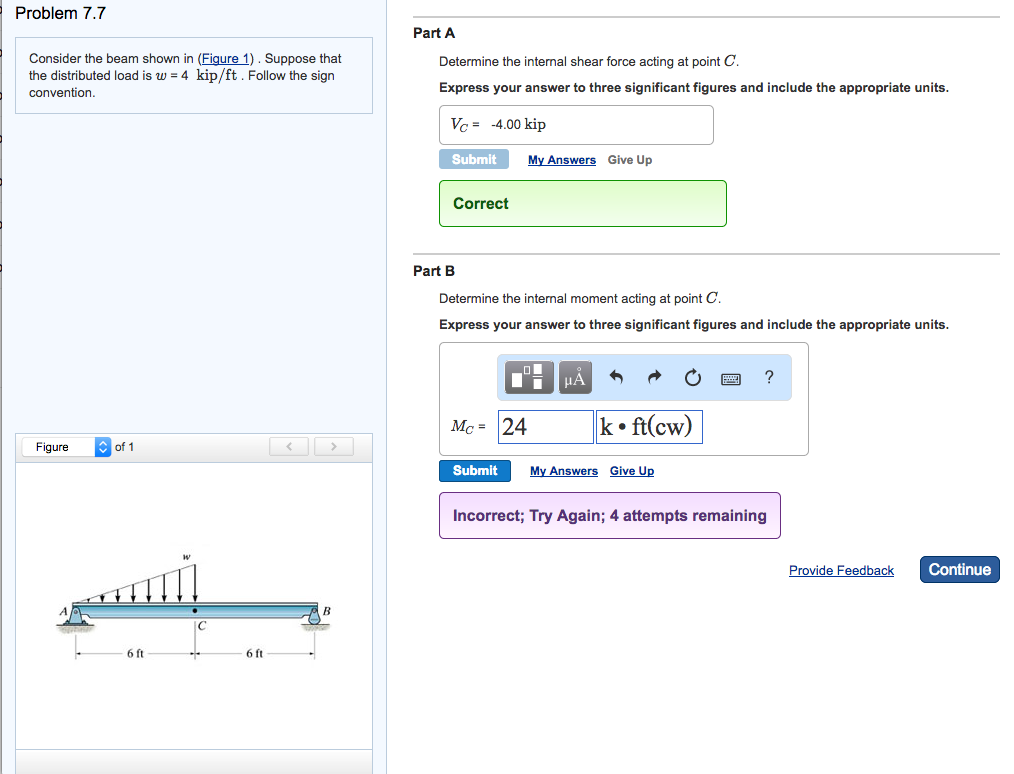The width and height of the screenshot is (1014, 774).
Task: Open the µÅ symbols palette
Action: pyautogui.click(x=575, y=377)
